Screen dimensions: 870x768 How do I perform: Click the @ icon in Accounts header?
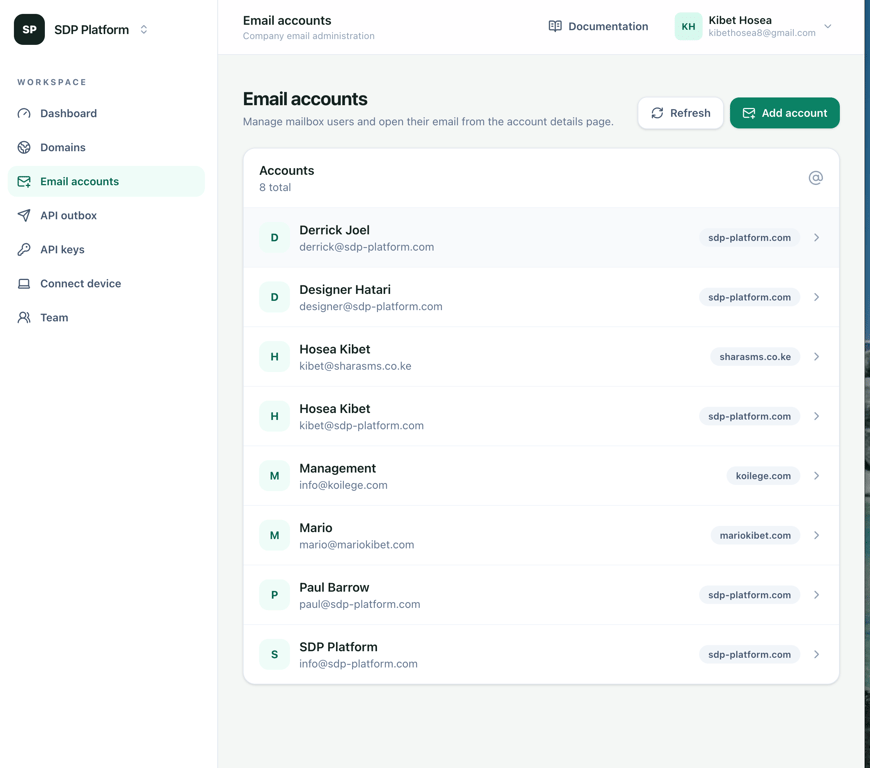coord(816,178)
